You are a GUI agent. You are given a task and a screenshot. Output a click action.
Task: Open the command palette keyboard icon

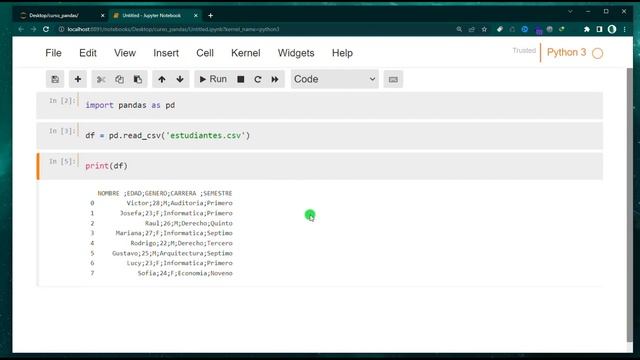click(393, 79)
